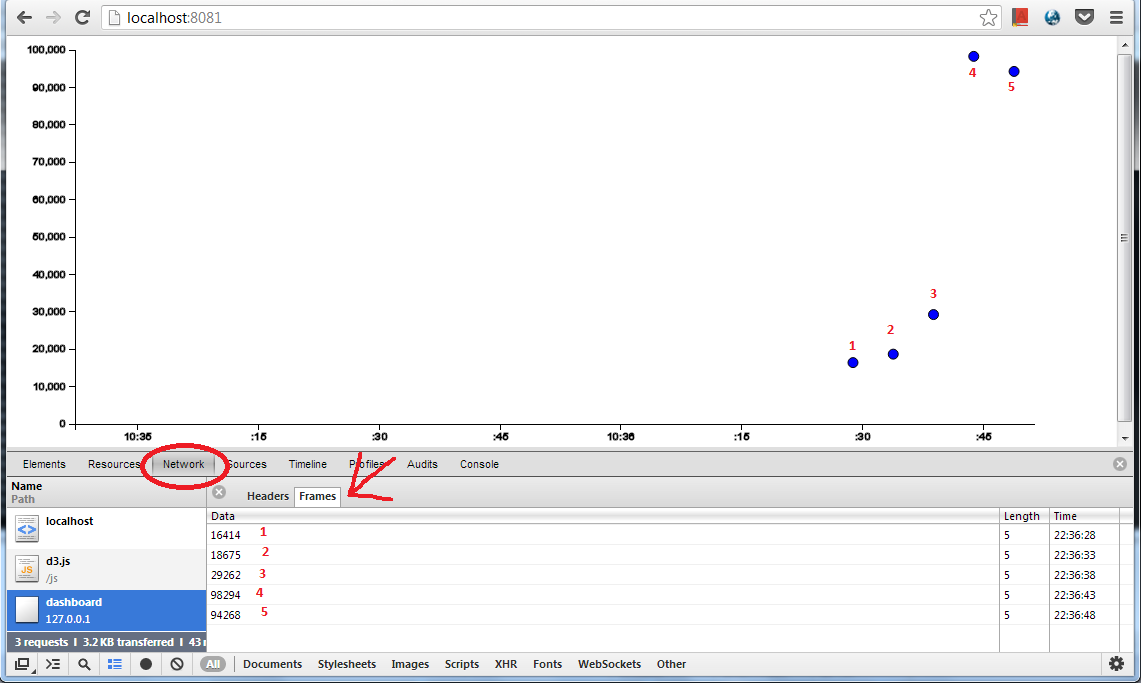The height and width of the screenshot is (683, 1141).
Task: Select the localhost request row
Action: (x=107, y=528)
